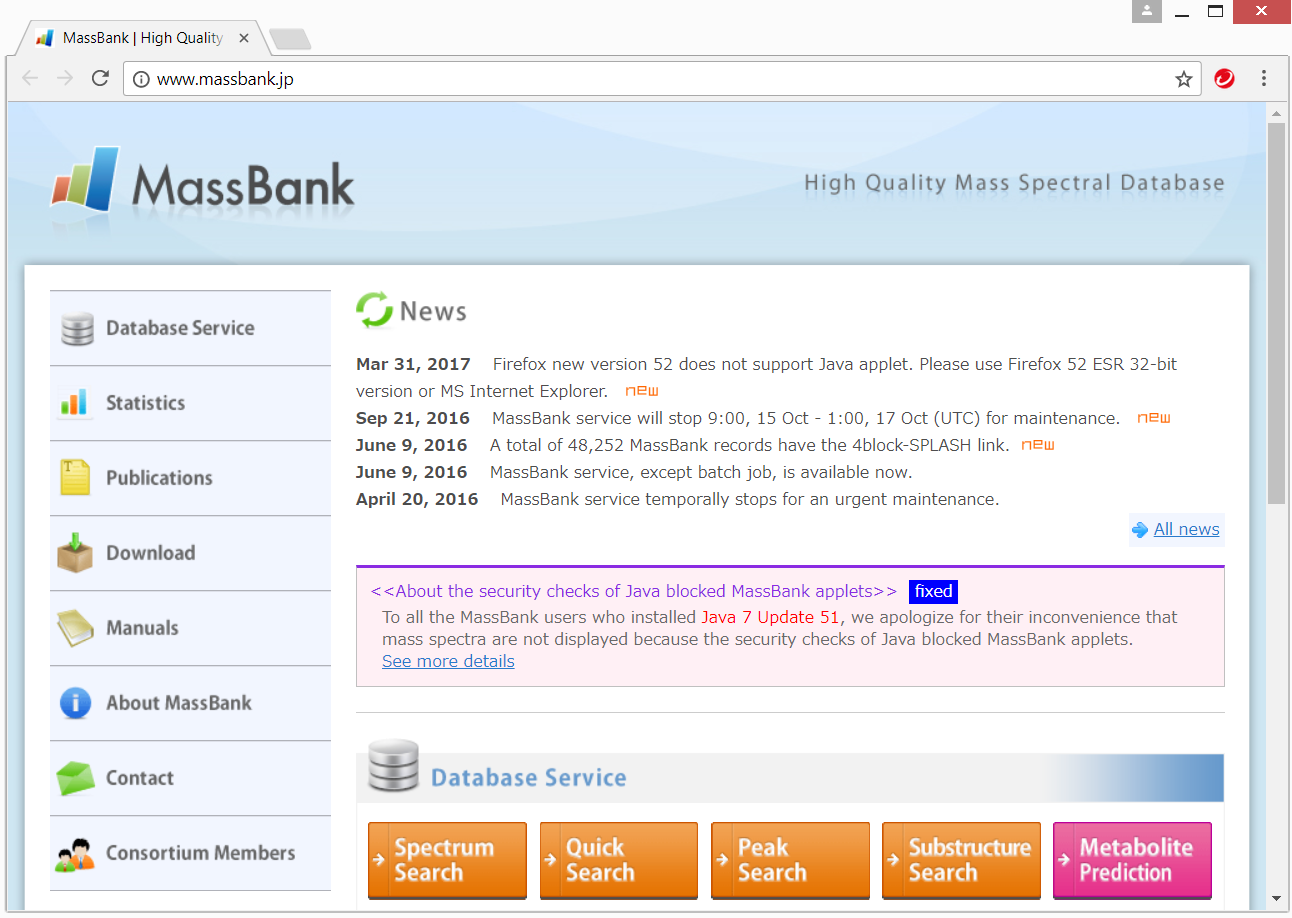Open the pink Metabolite Prediction button

1132,861
